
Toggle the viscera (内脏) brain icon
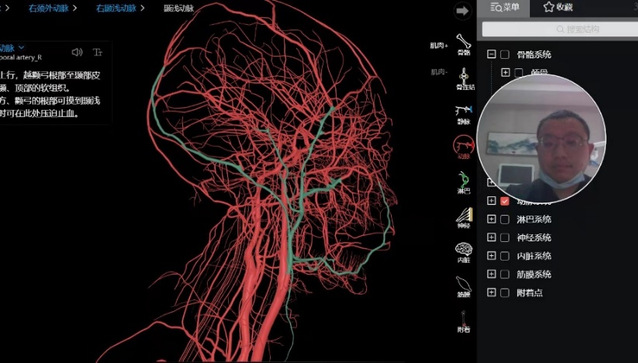pos(463,252)
